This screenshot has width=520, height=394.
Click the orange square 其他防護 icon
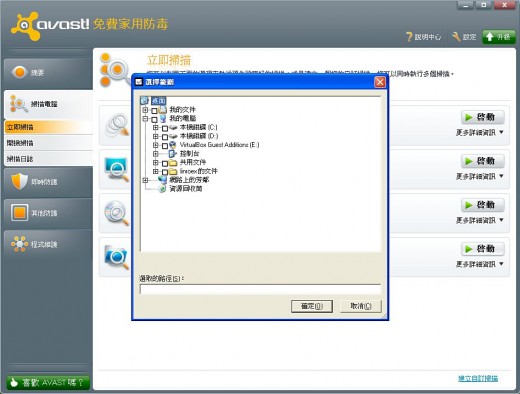click(19, 212)
